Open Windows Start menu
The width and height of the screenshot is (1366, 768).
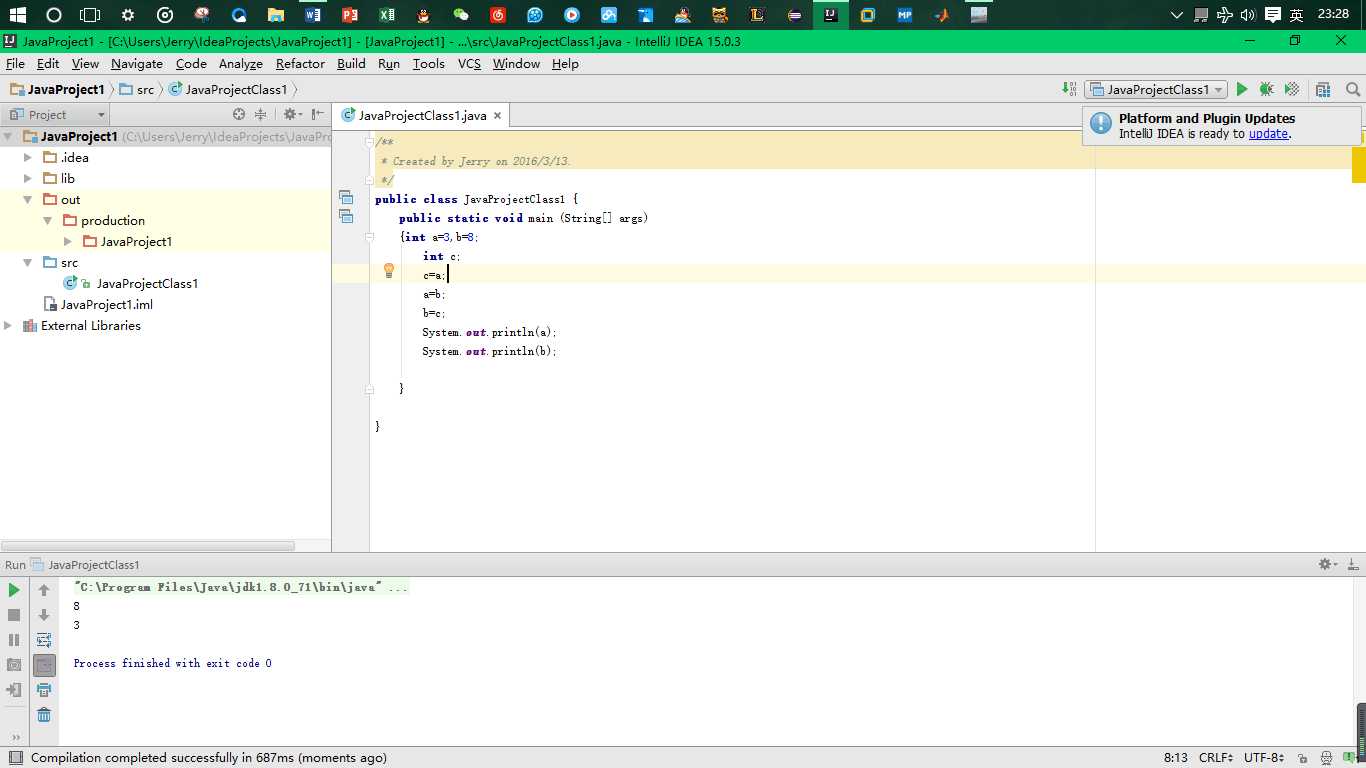tap(17, 15)
